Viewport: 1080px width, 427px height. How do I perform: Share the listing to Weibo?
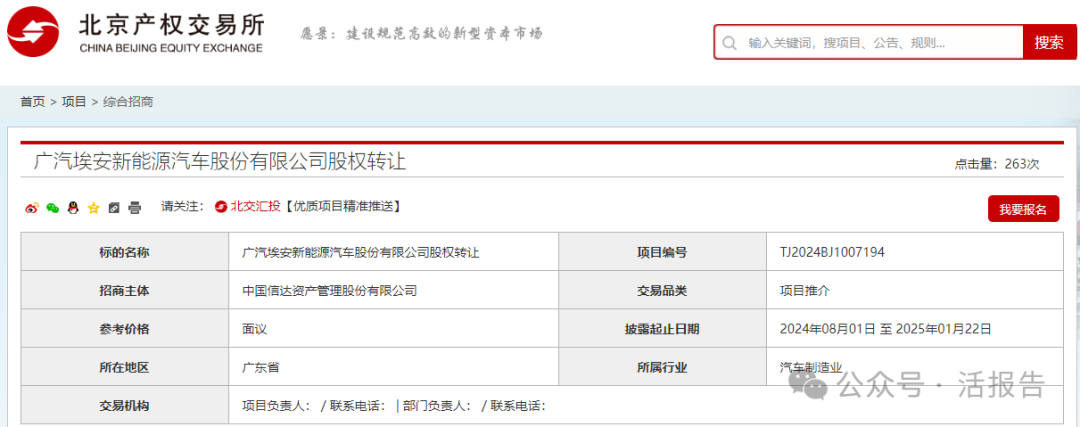(31, 208)
